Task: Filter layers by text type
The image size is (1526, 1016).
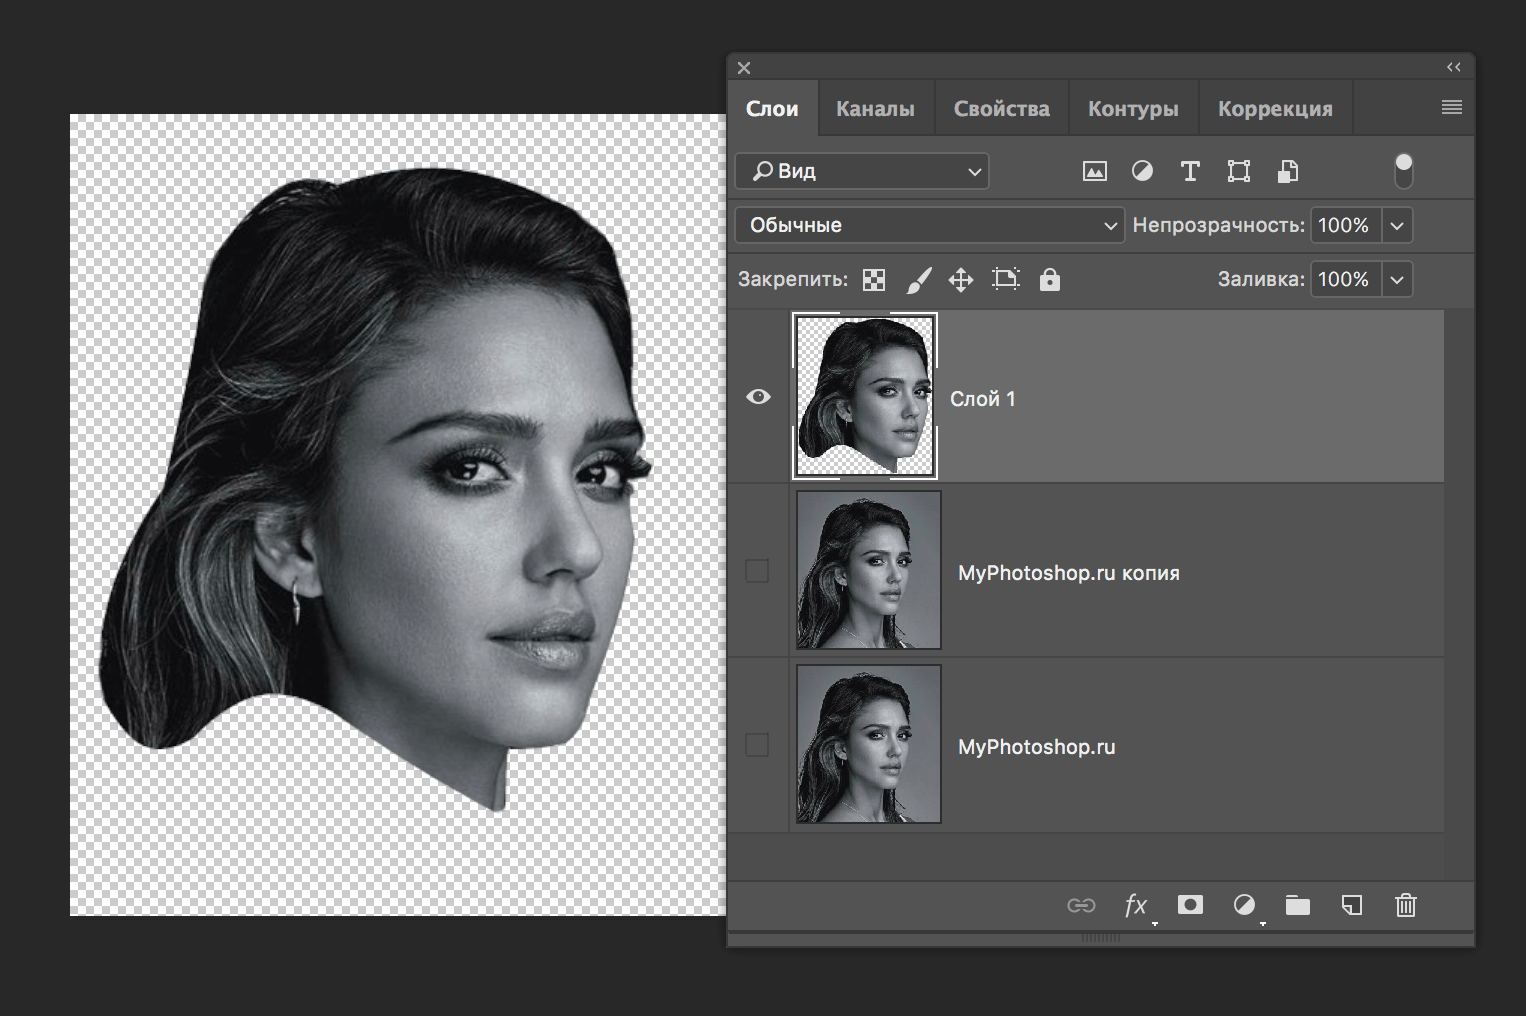Action: [x=1190, y=171]
